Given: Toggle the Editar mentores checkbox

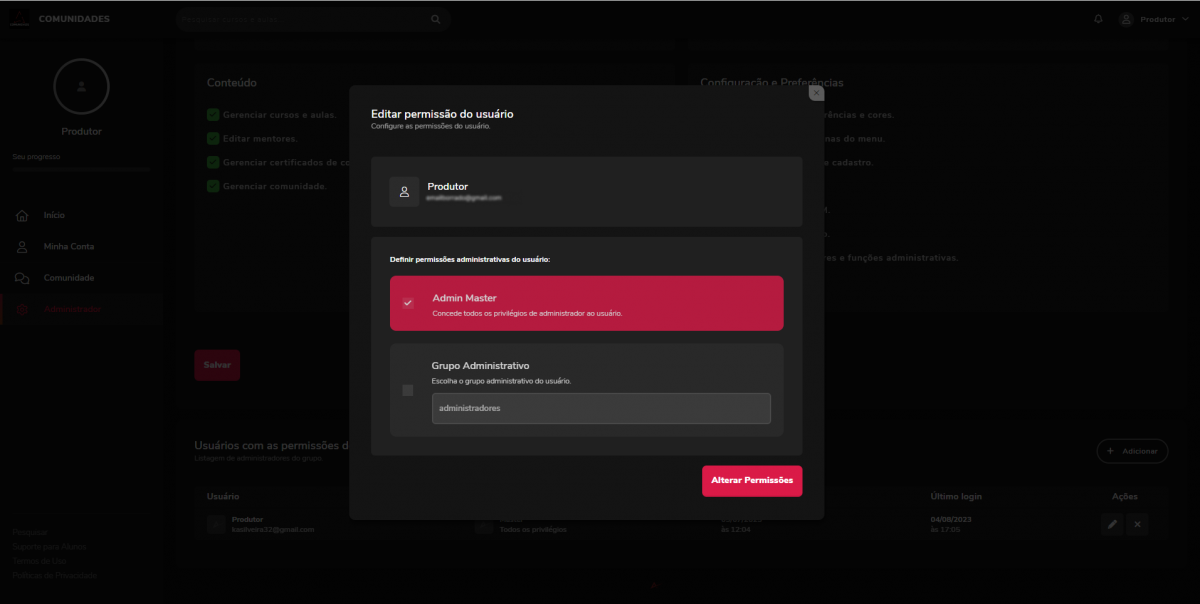Looking at the screenshot, I should pos(213,138).
